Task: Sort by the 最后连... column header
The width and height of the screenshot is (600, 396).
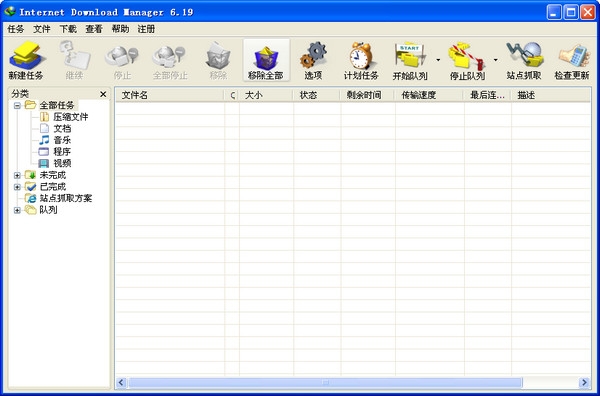Action: pyautogui.click(x=488, y=95)
